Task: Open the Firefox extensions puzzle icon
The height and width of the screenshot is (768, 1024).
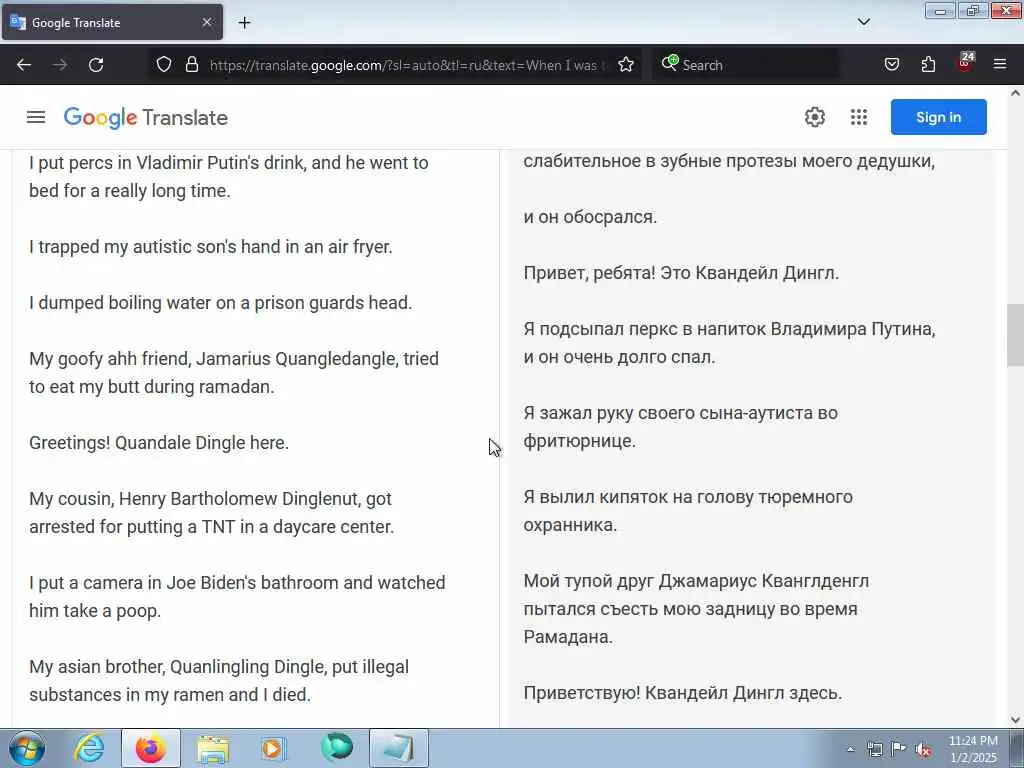Action: 928,65
